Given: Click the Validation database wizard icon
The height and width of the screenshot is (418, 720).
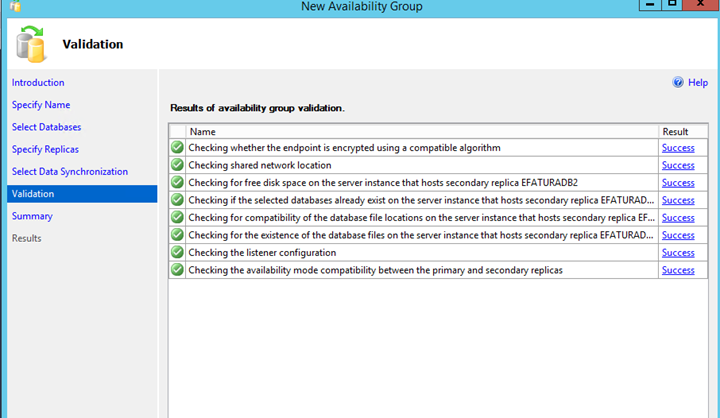Looking at the screenshot, I should (31, 44).
